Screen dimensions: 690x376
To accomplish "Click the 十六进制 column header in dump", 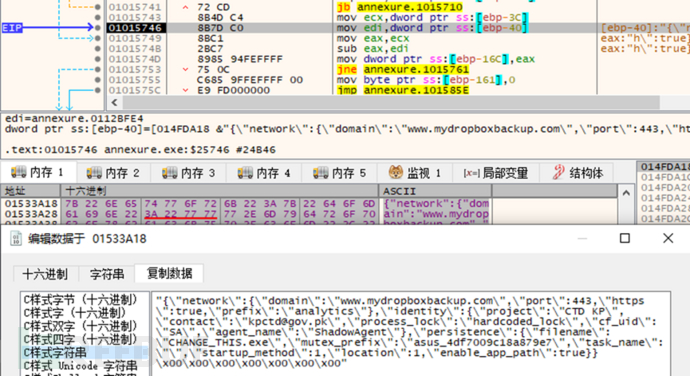I will [219, 191].
